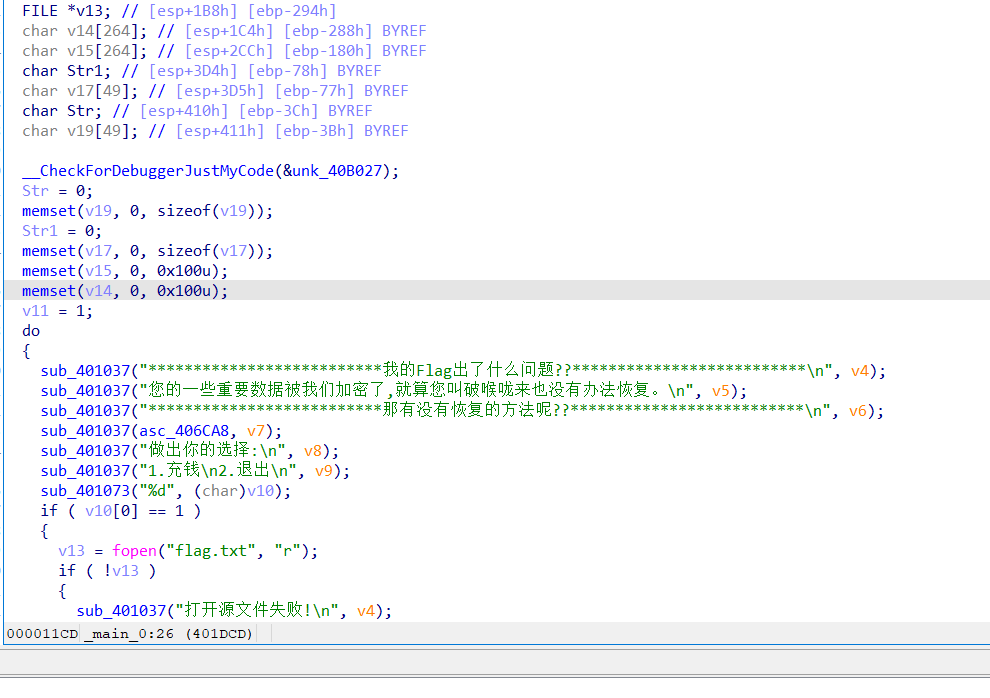Click the v7 argument after asc_406CA8
This screenshot has height=698, width=990.
tap(256, 431)
